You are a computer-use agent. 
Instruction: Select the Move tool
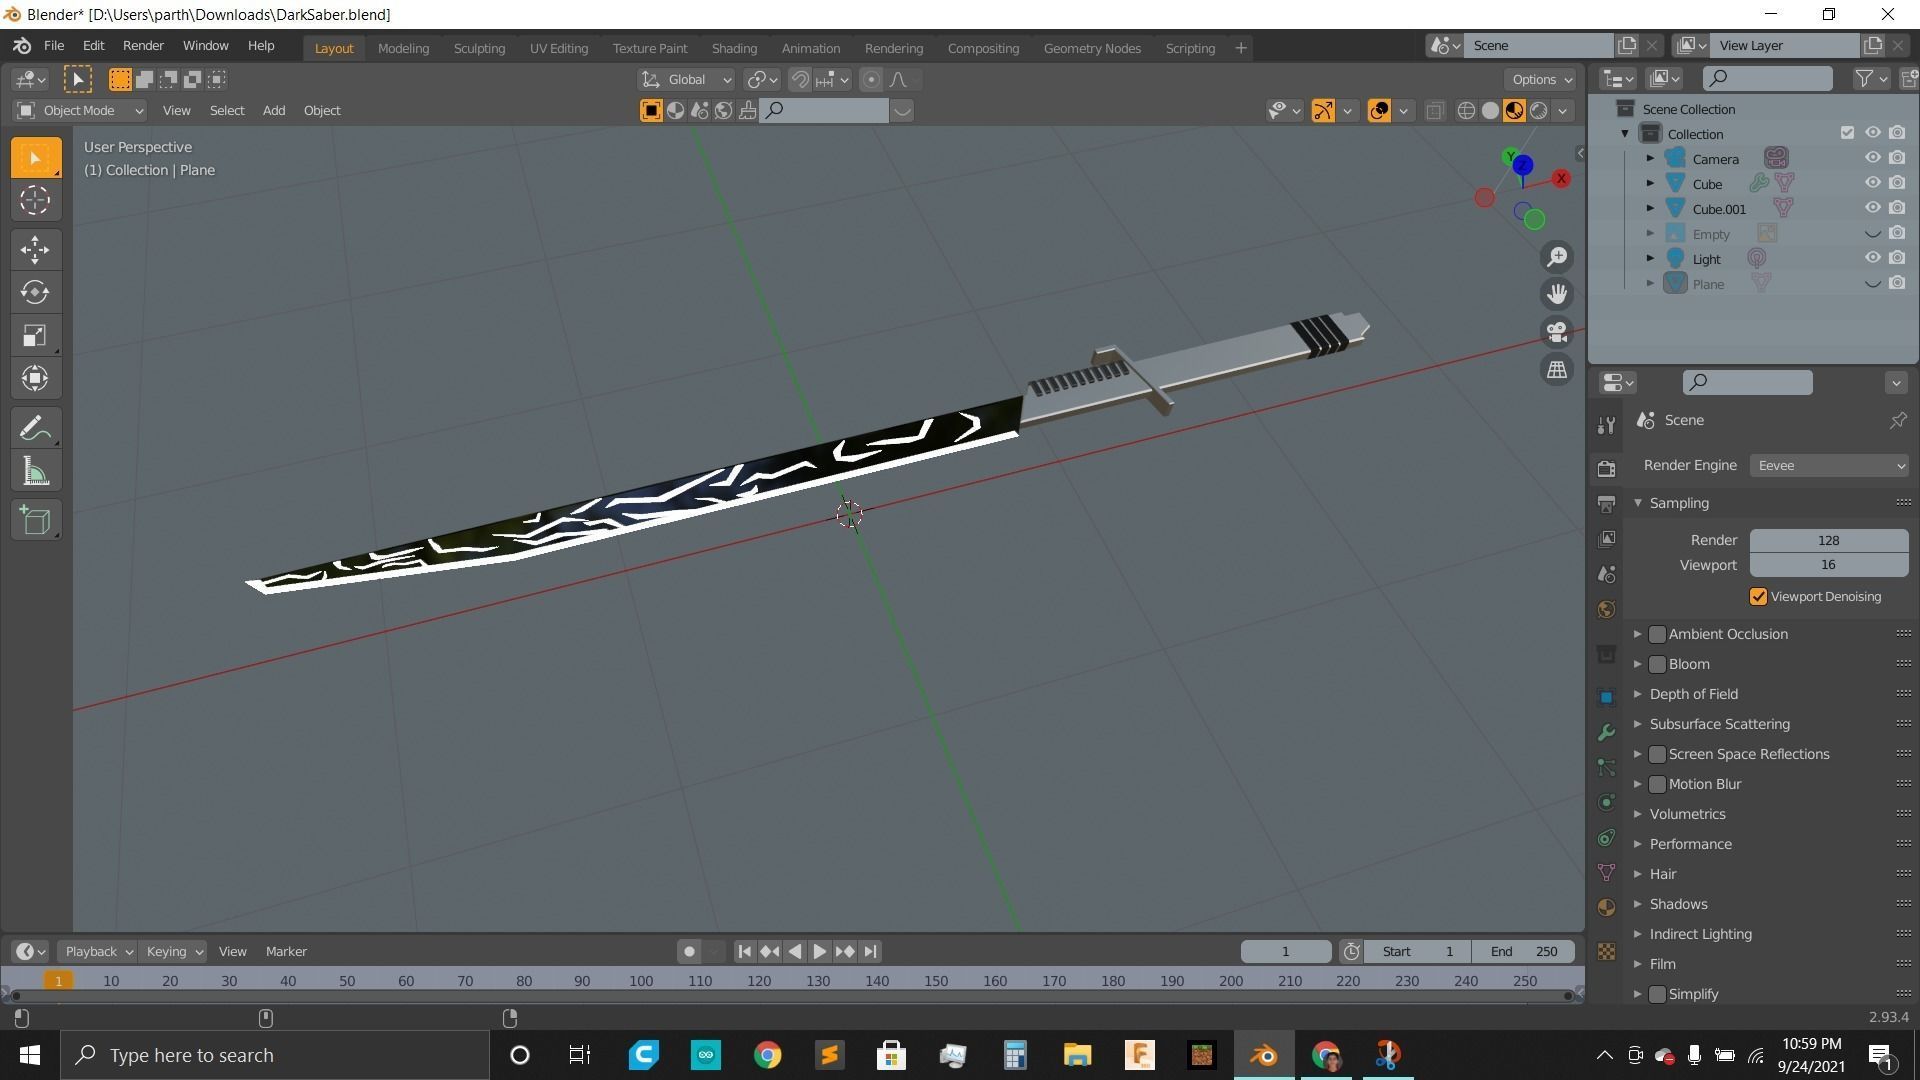click(35, 249)
